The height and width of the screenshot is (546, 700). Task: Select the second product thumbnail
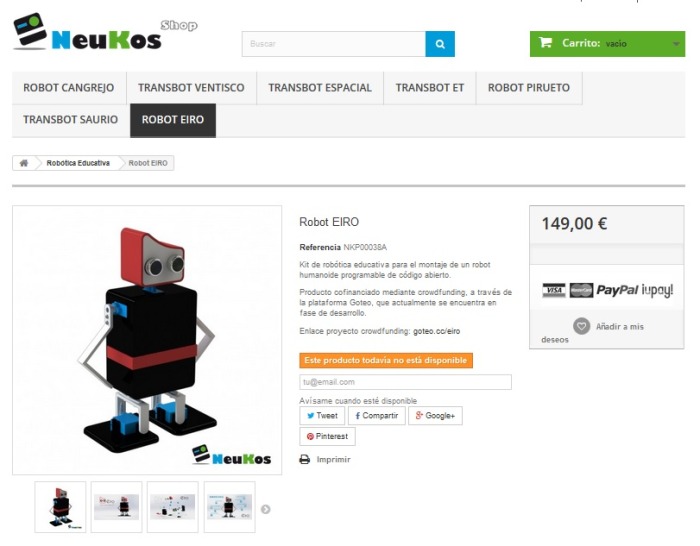117,507
